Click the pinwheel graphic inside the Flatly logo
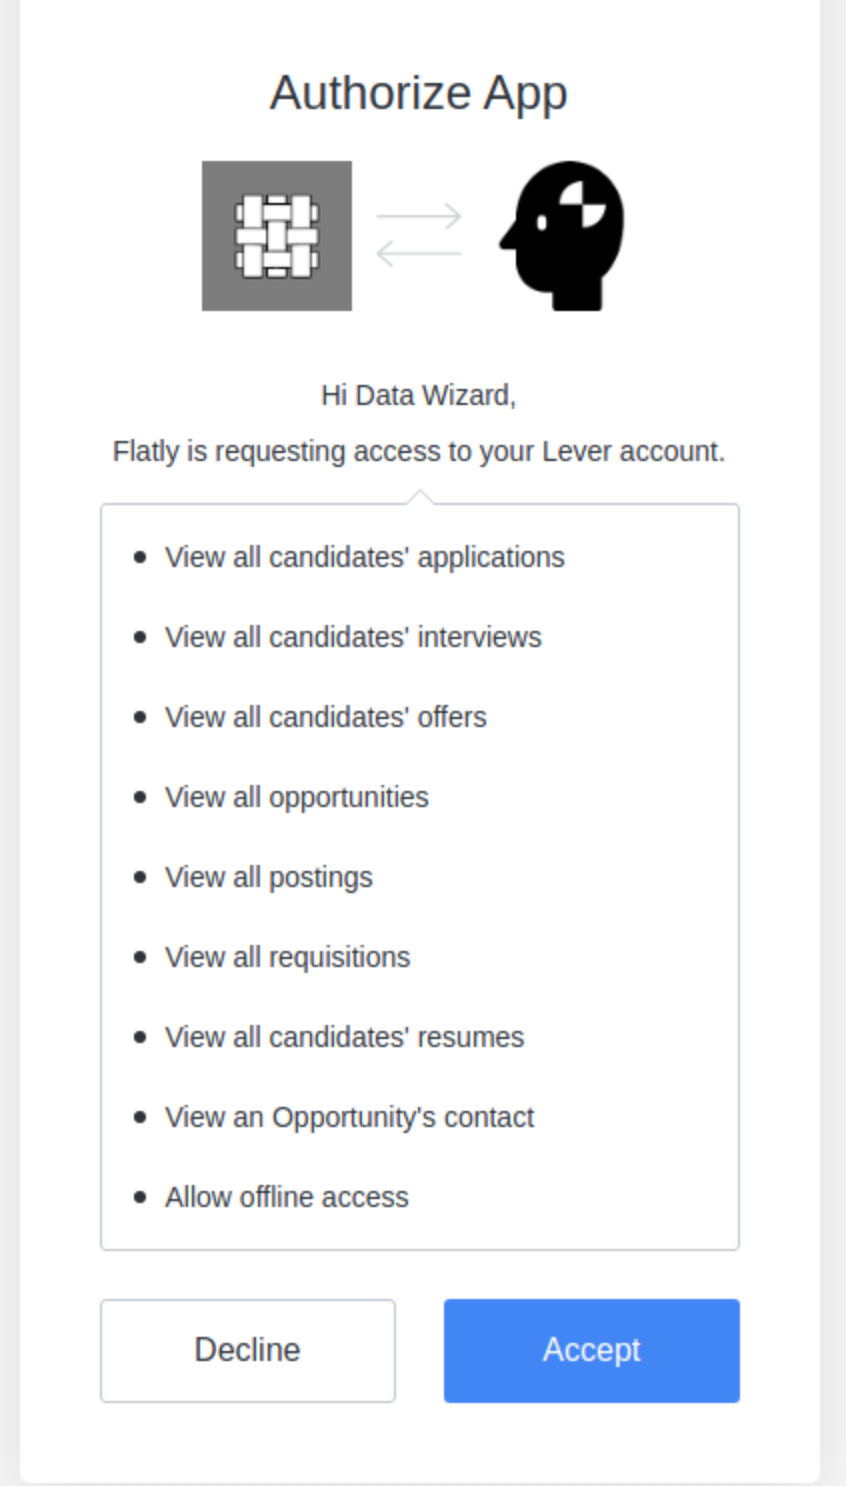848x1486 pixels. [276, 234]
